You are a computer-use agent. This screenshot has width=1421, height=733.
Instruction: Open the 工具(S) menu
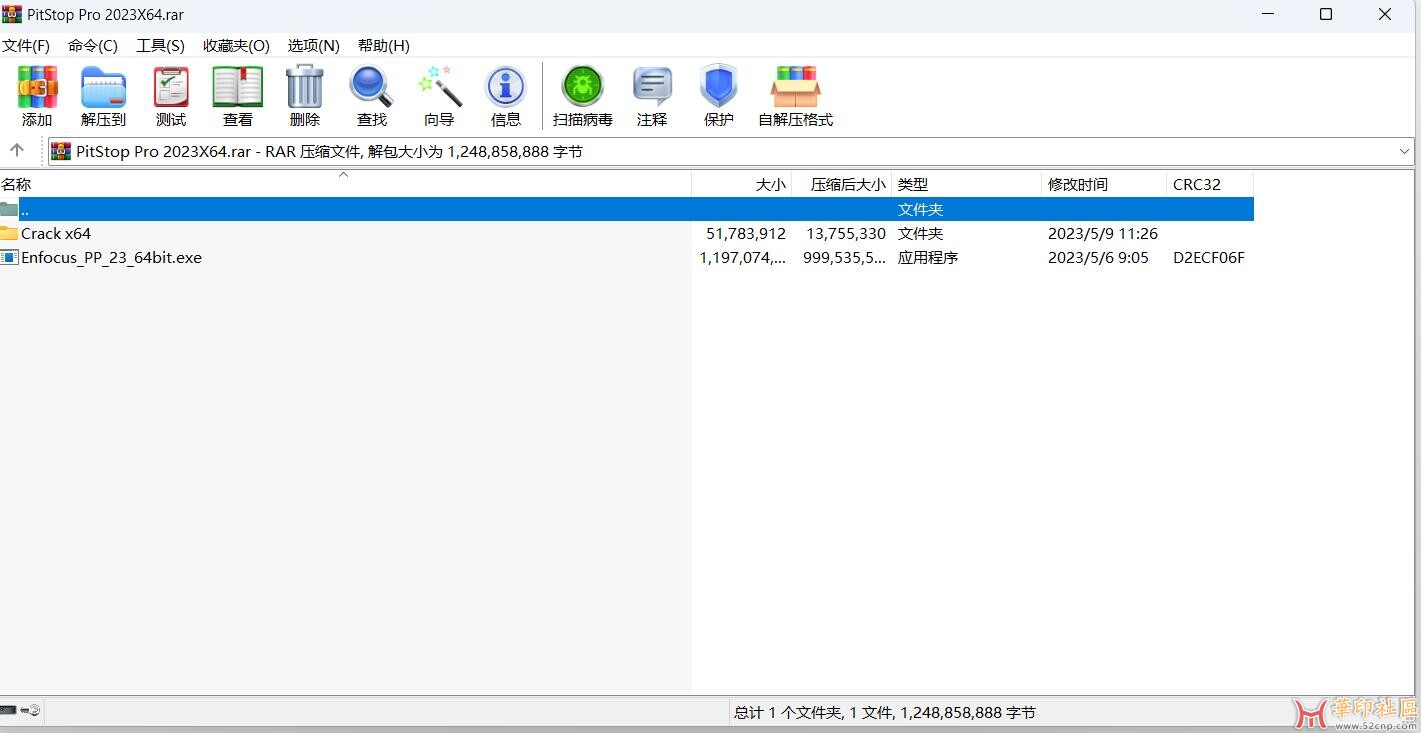(161, 46)
